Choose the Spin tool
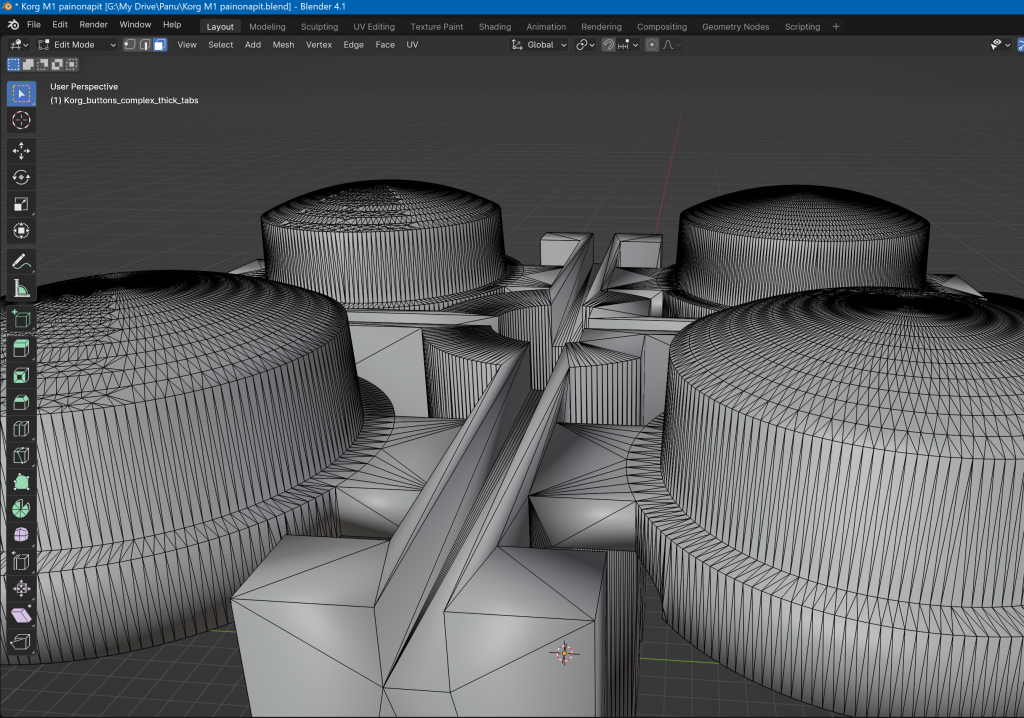Screen dimensions: 1024x718 [21, 508]
